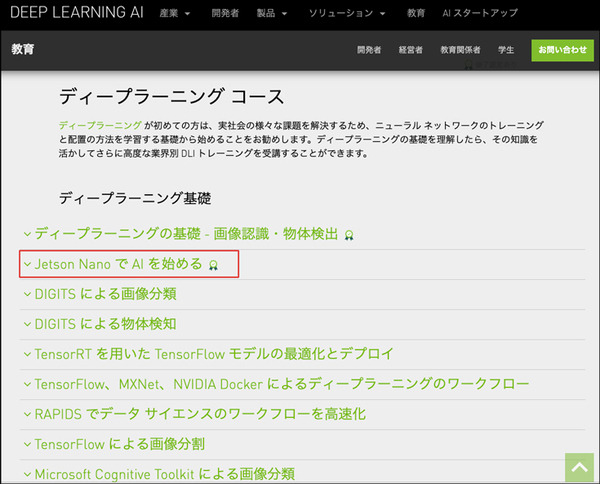Expand TensorFlow、MXNet、NVIDIA Docker workflow course
The width and height of the screenshot is (600, 484).
coord(281,383)
